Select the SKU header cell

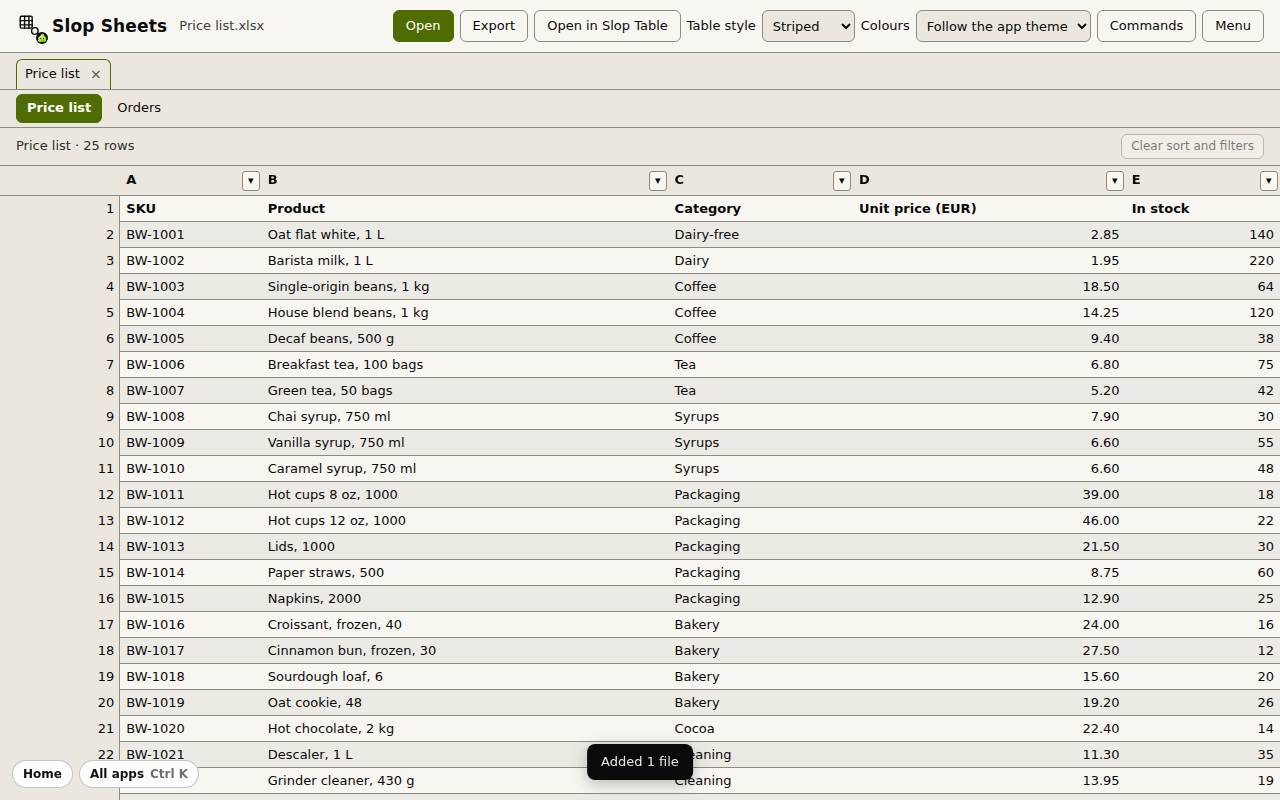tap(191, 209)
